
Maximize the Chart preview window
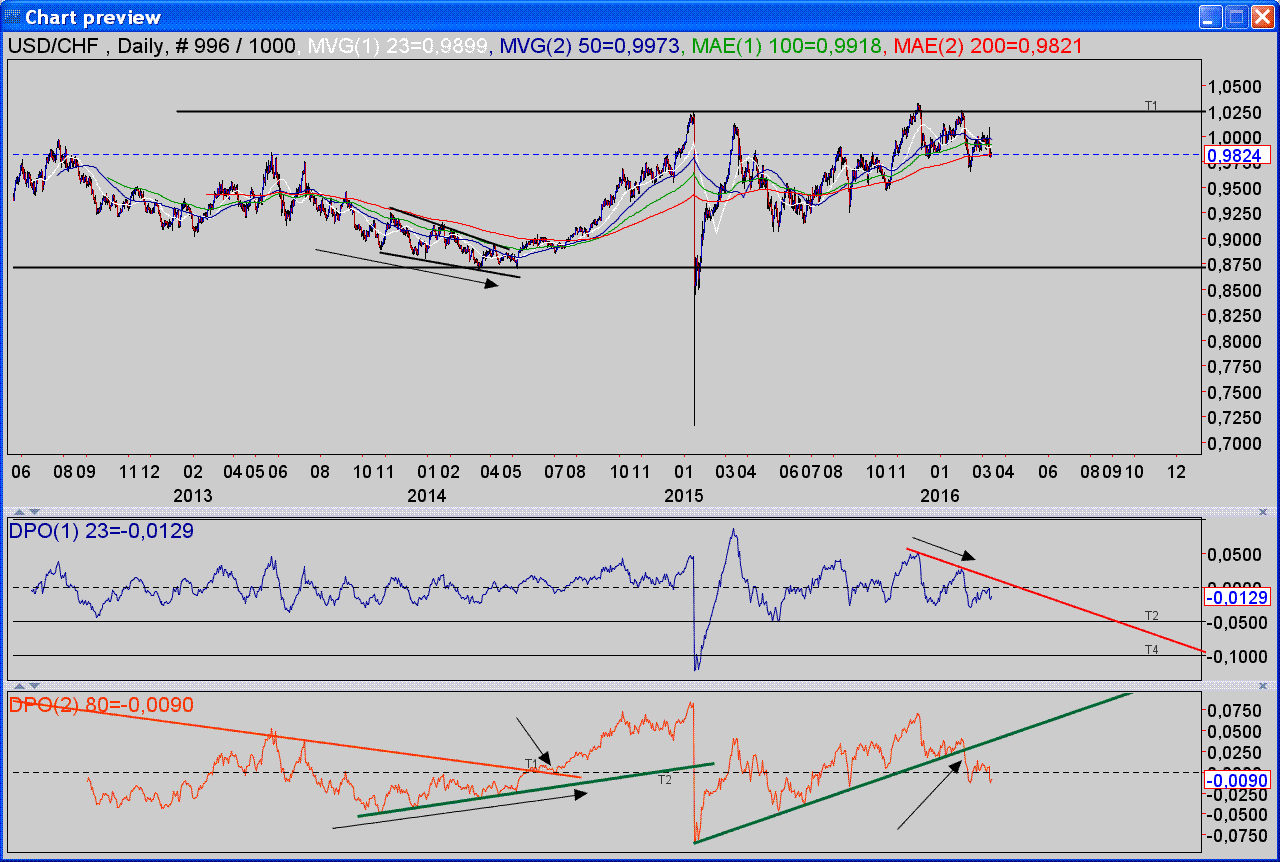(x=1236, y=17)
